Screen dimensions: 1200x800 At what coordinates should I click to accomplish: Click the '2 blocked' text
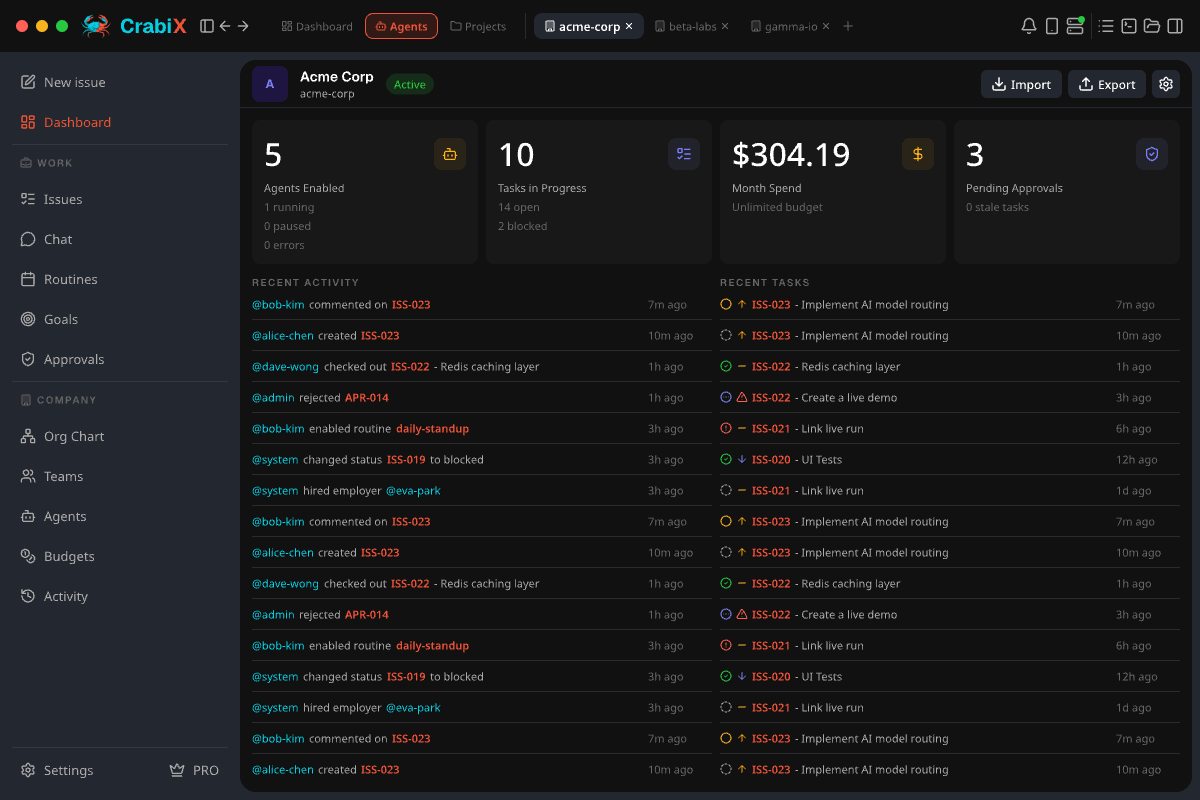pos(523,226)
